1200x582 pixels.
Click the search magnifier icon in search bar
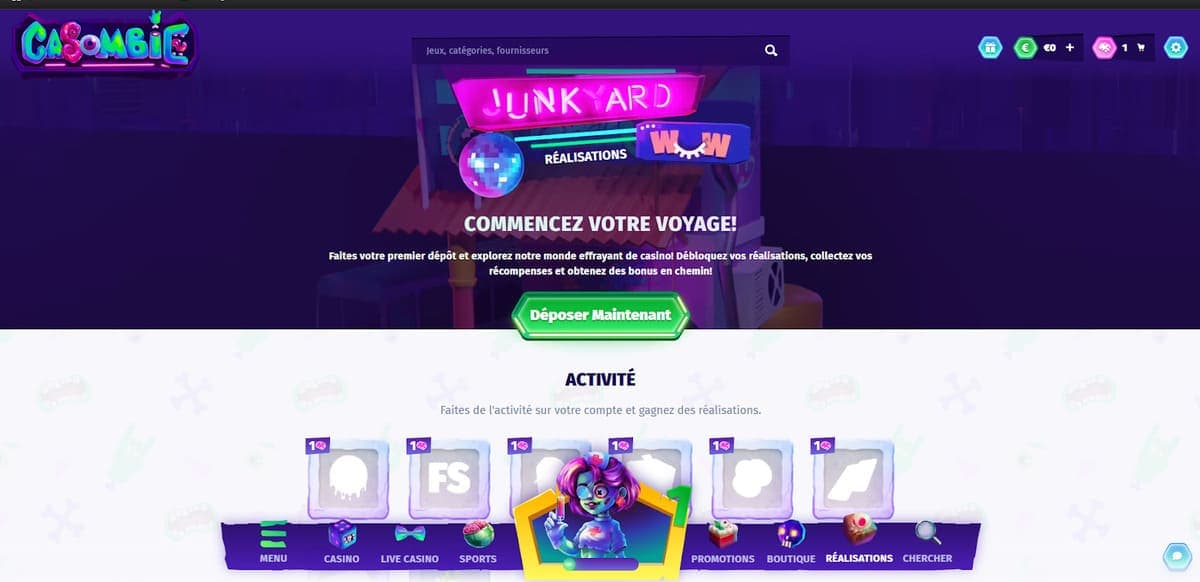pyautogui.click(x=770, y=50)
